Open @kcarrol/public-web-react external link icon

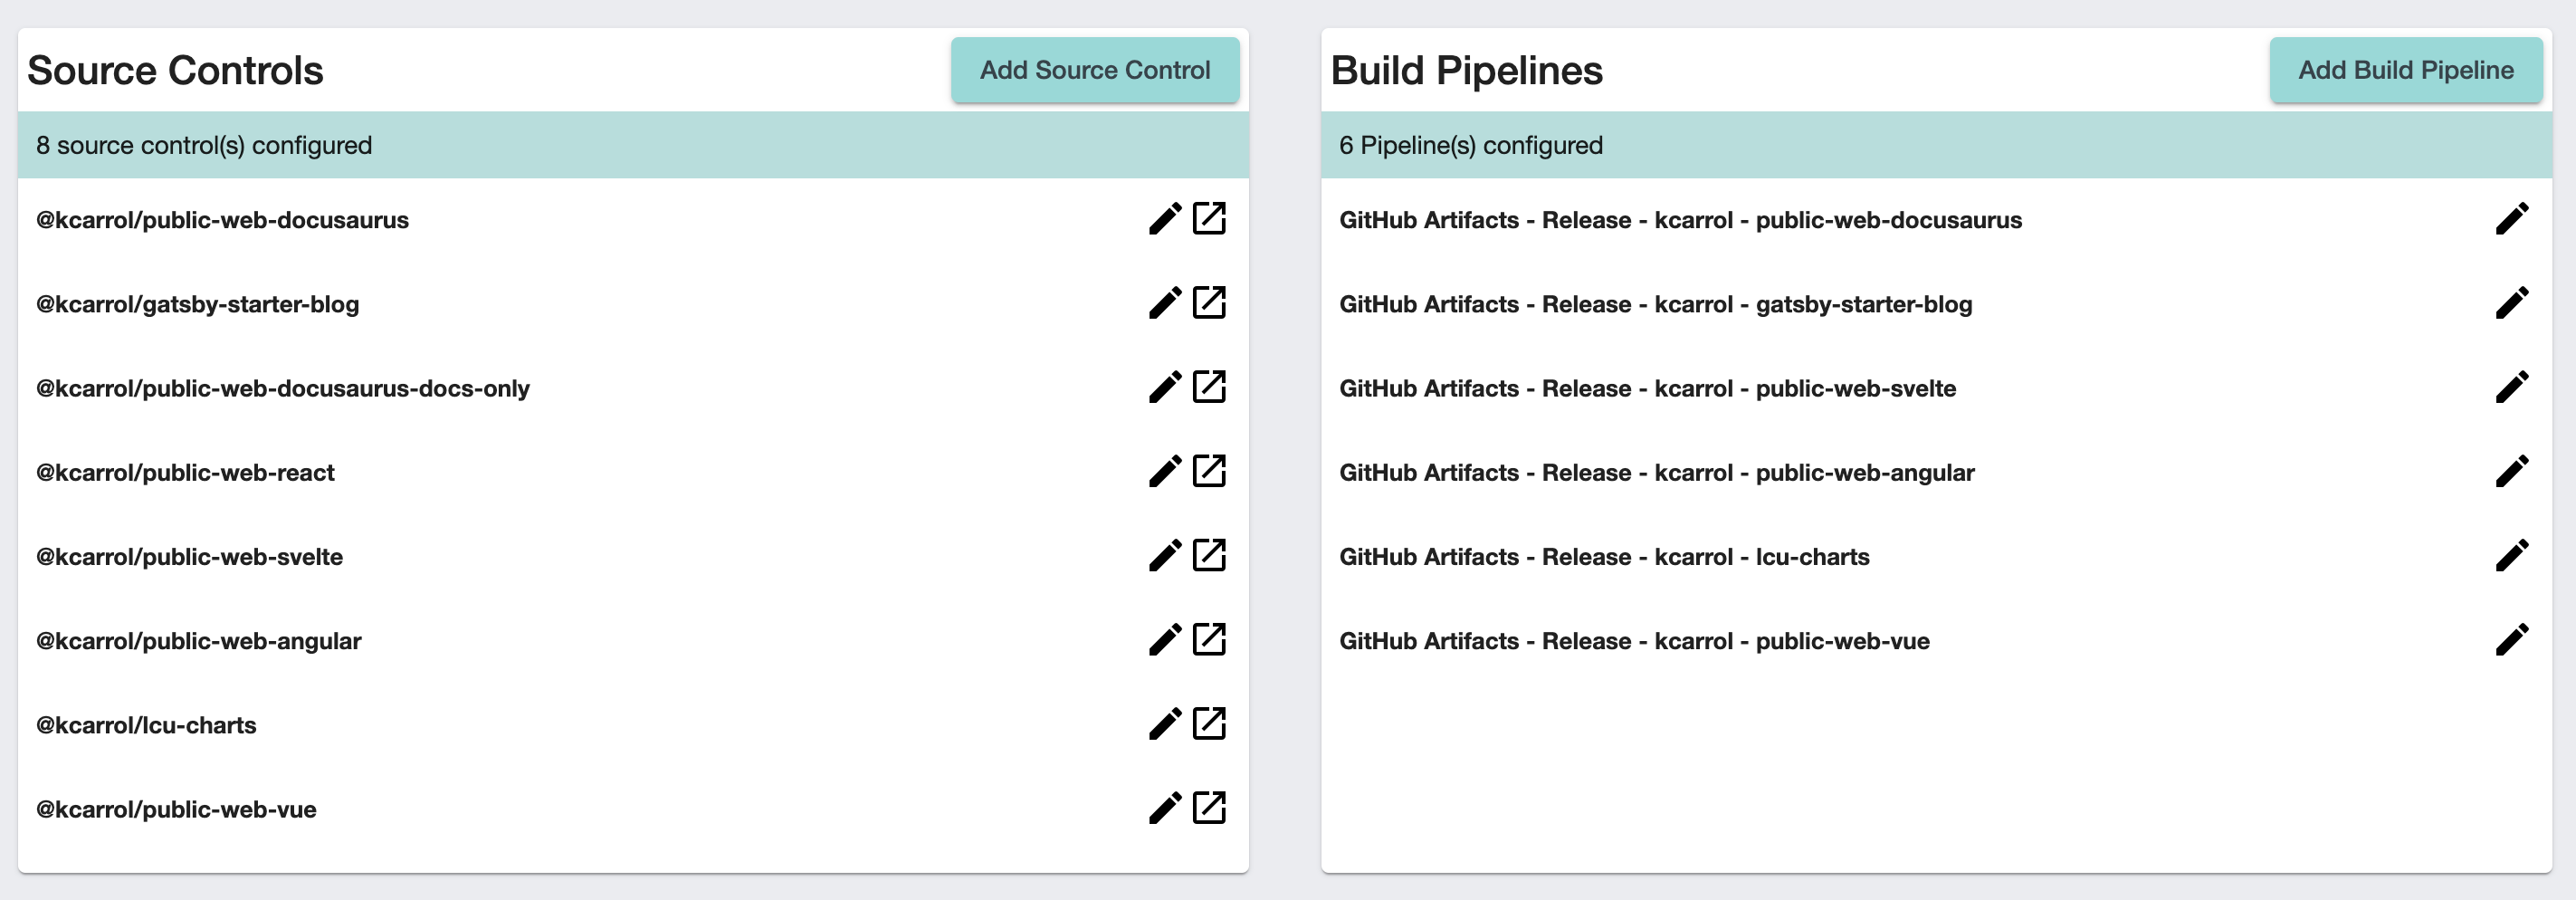coord(1209,471)
